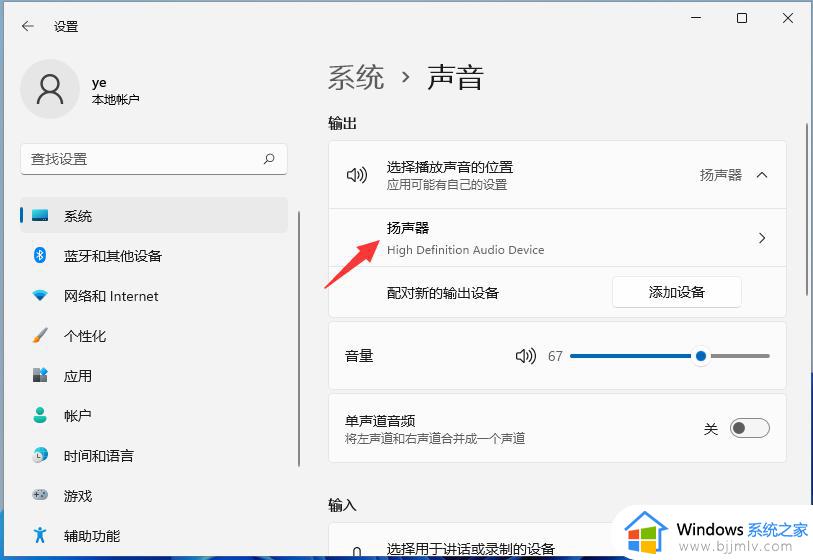Viewport: 813px width, 560px height.
Task: Click the sidebar vertical scrollbar
Action: click(x=299, y=339)
